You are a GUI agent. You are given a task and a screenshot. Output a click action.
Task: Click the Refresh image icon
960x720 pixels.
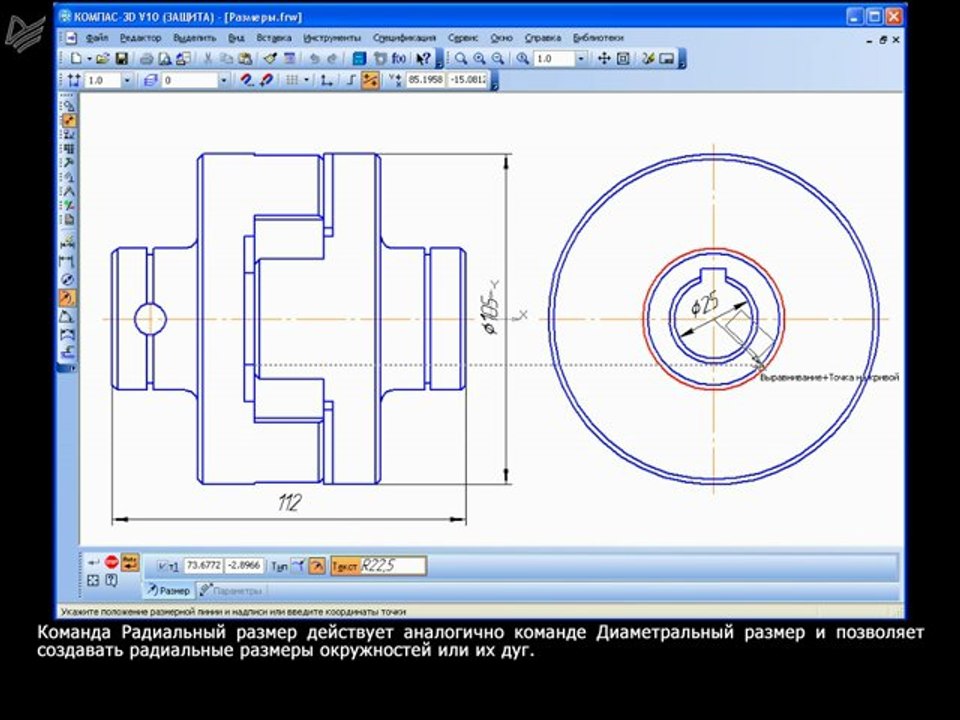click(648, 59)
